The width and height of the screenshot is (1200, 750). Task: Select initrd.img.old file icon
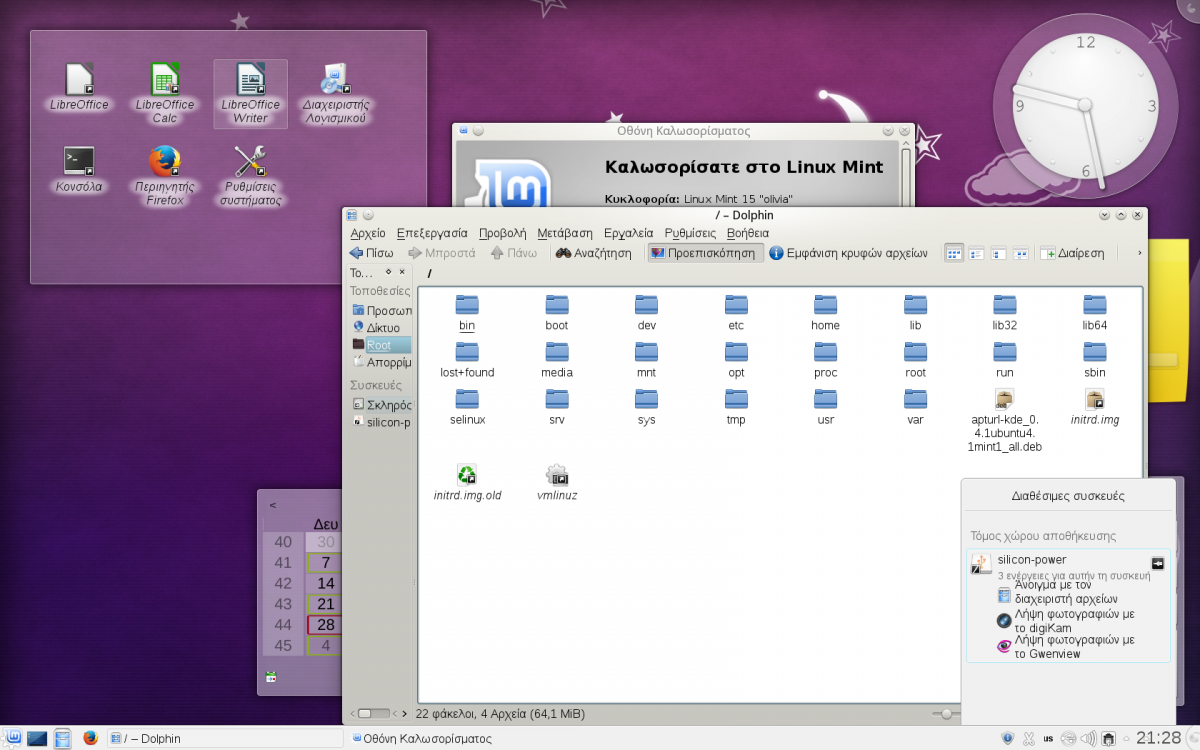pyautogui.click(x=467, y=482)
